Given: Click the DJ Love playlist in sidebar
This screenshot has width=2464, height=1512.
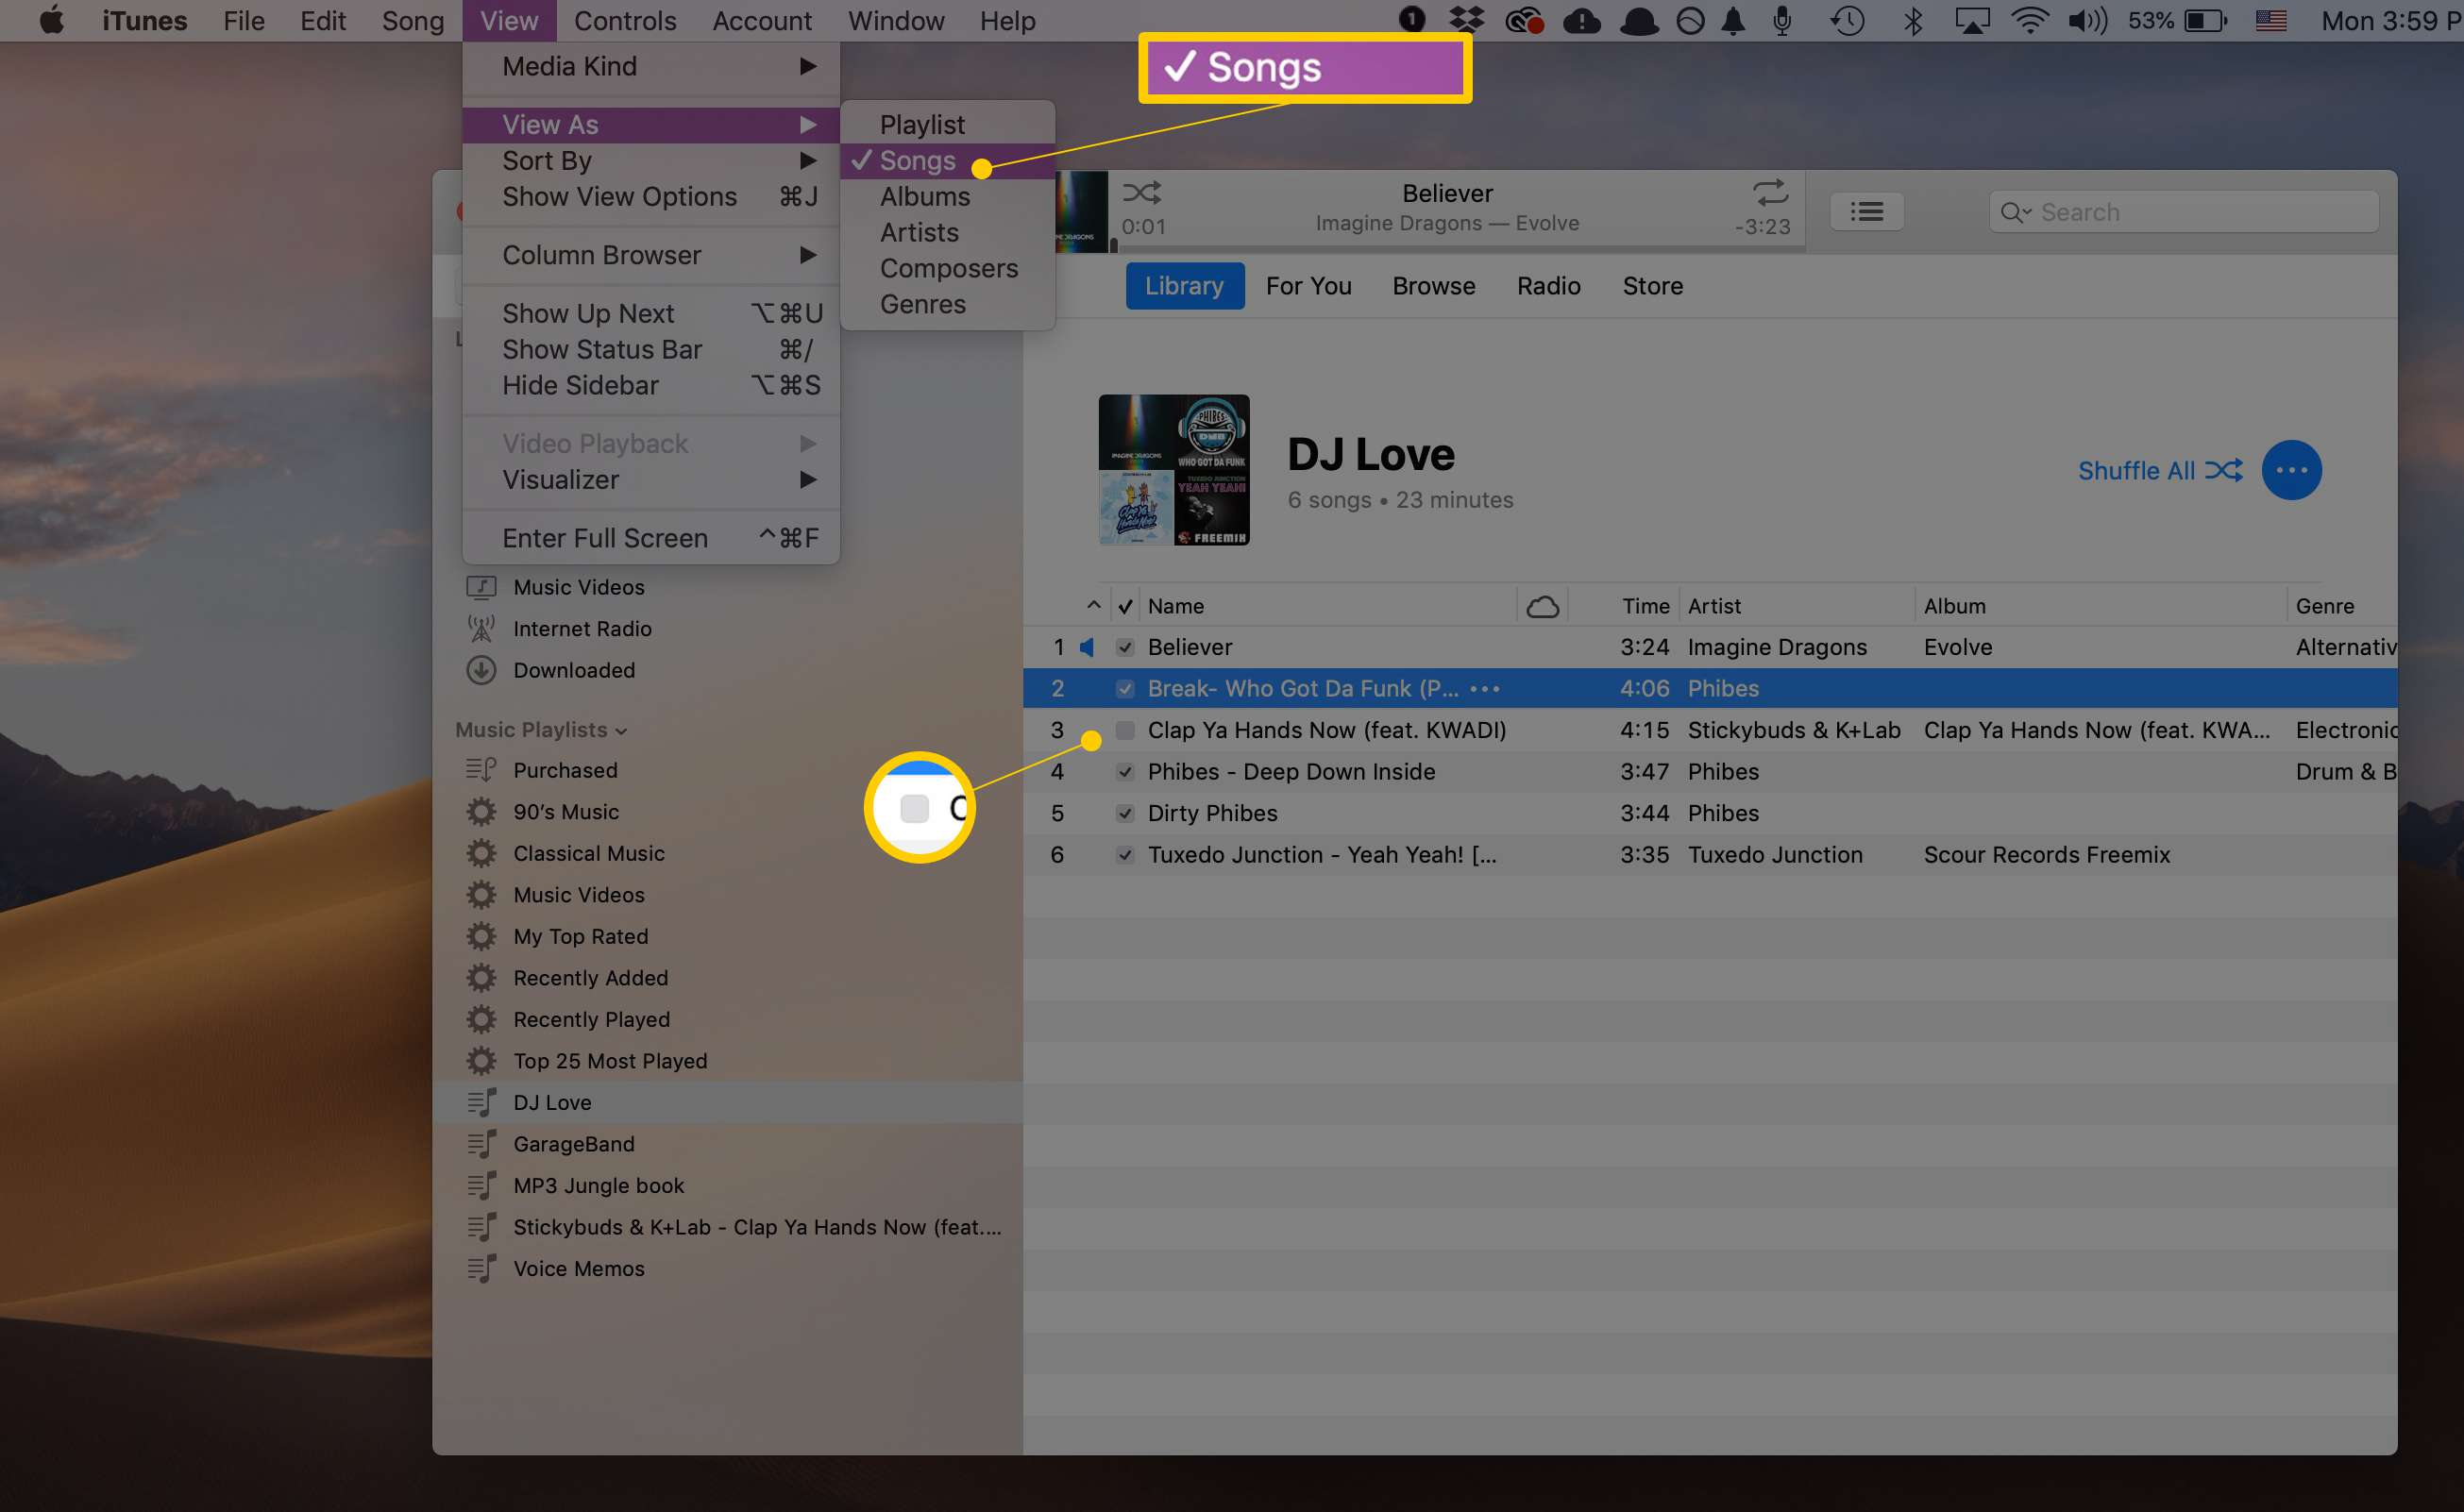Looking at the screenshot, I should point(549,1101).
